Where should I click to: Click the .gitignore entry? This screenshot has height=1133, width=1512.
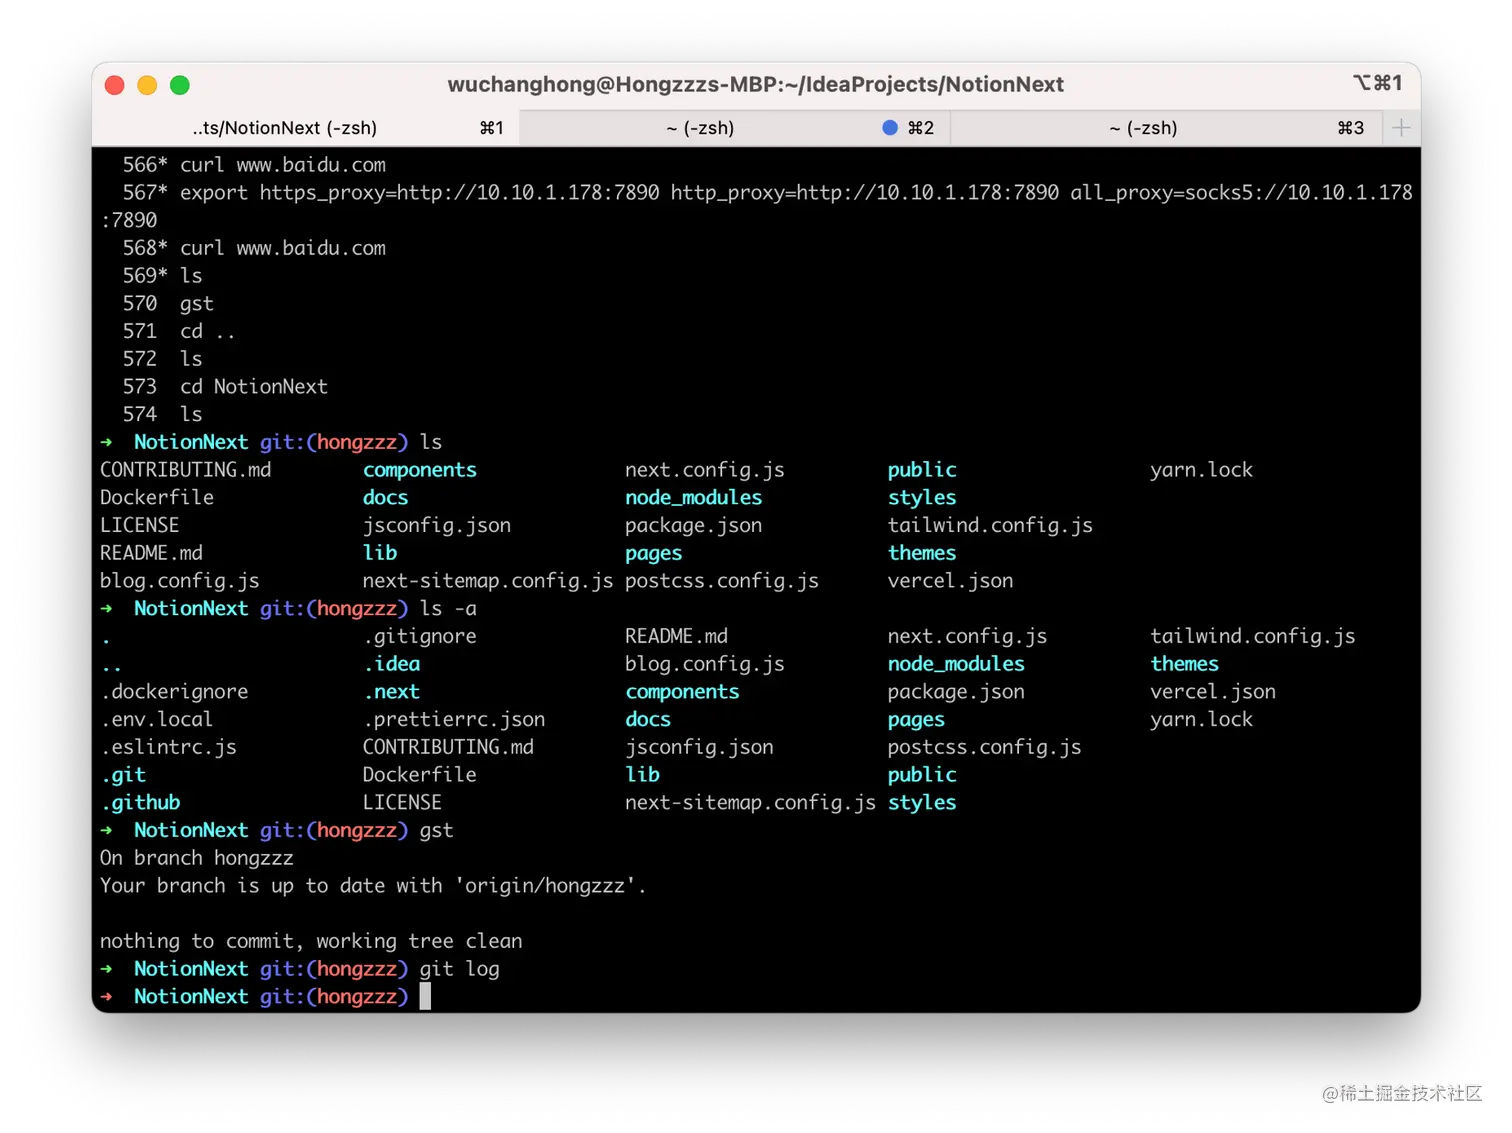click(420, 636)
